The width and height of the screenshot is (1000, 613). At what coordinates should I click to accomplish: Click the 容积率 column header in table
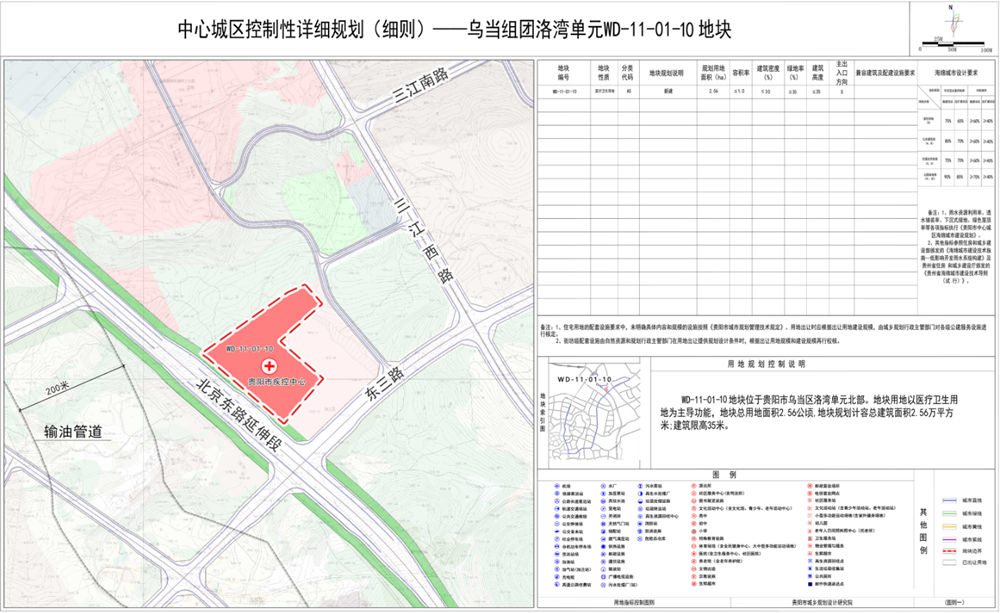pos(741,73)
